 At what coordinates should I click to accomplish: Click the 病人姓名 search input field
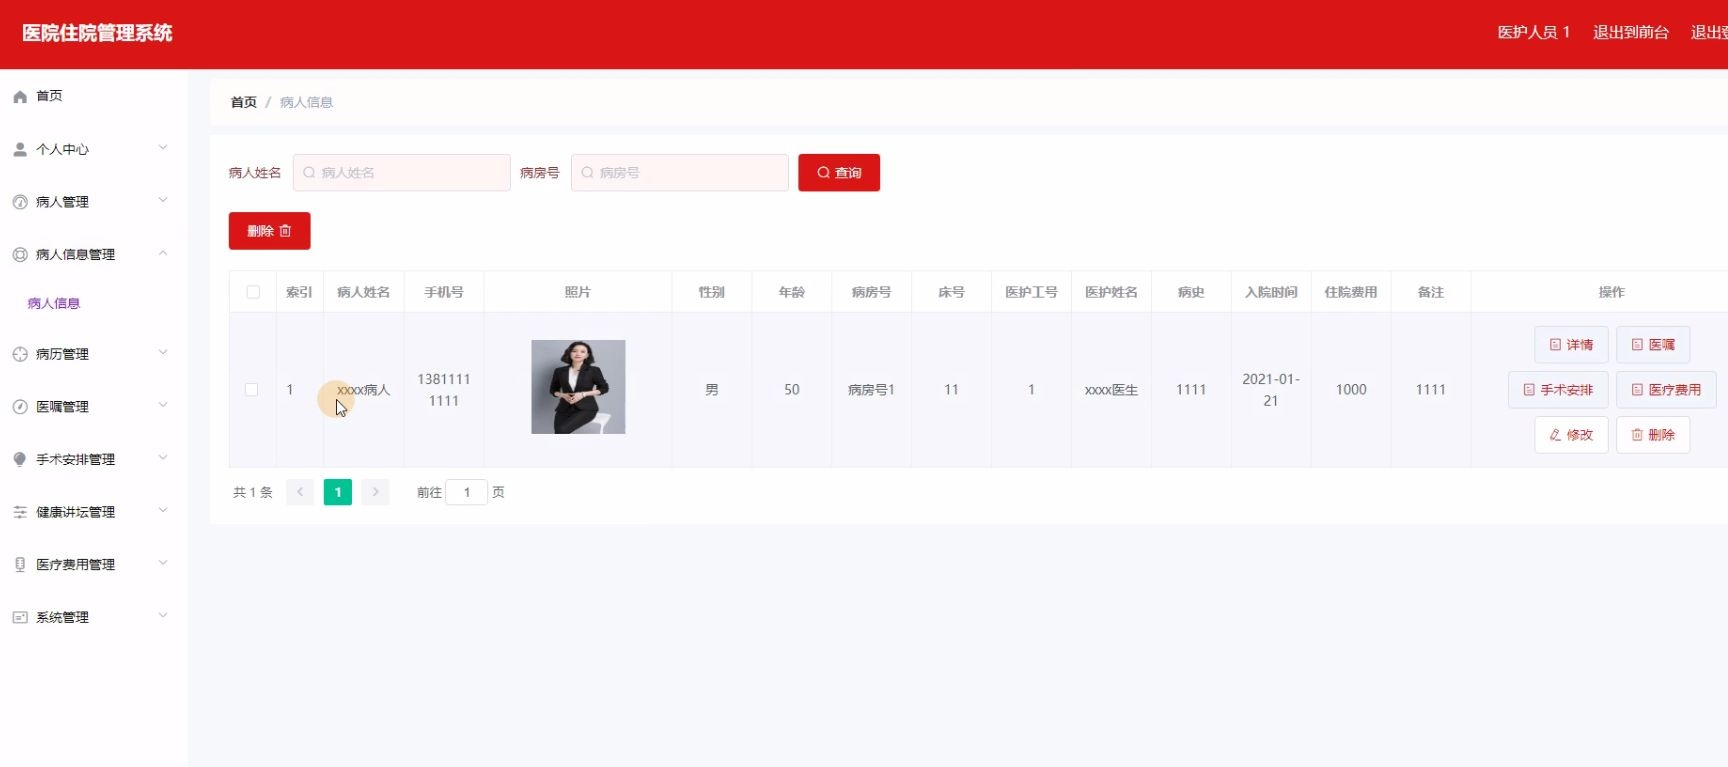coord(402,173)
